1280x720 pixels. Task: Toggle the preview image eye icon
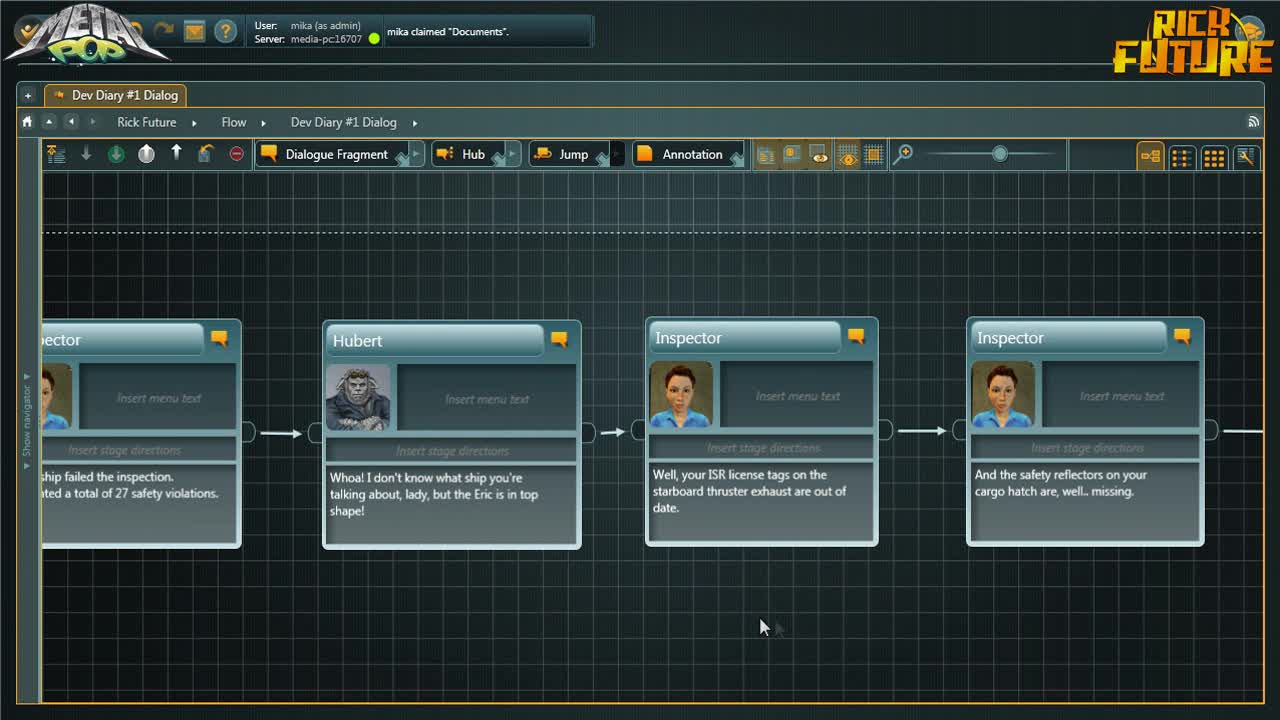pos(820,155)
